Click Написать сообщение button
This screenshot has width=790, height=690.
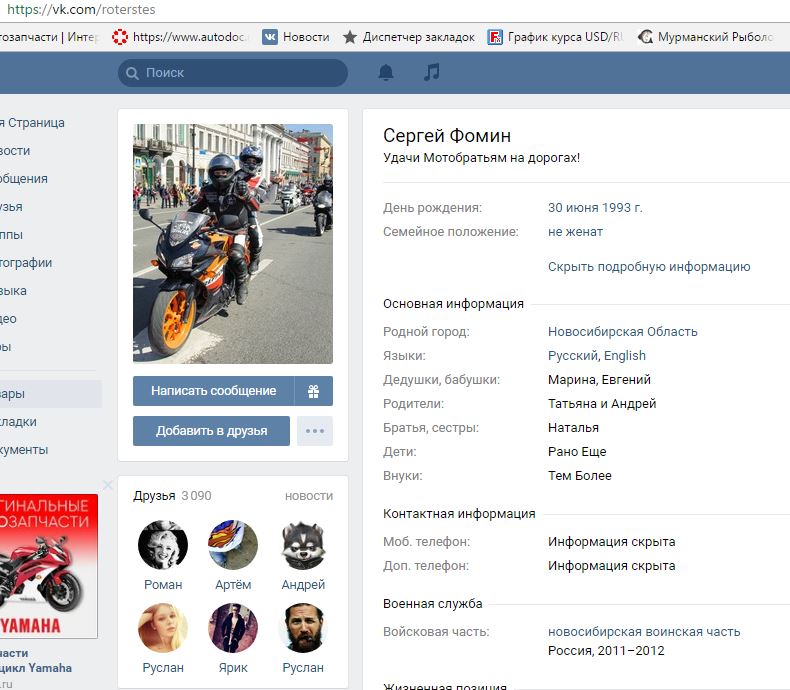213,391
